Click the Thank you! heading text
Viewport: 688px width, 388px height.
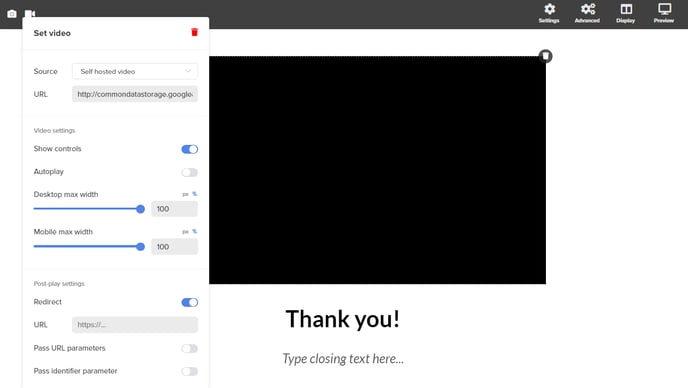343,319
